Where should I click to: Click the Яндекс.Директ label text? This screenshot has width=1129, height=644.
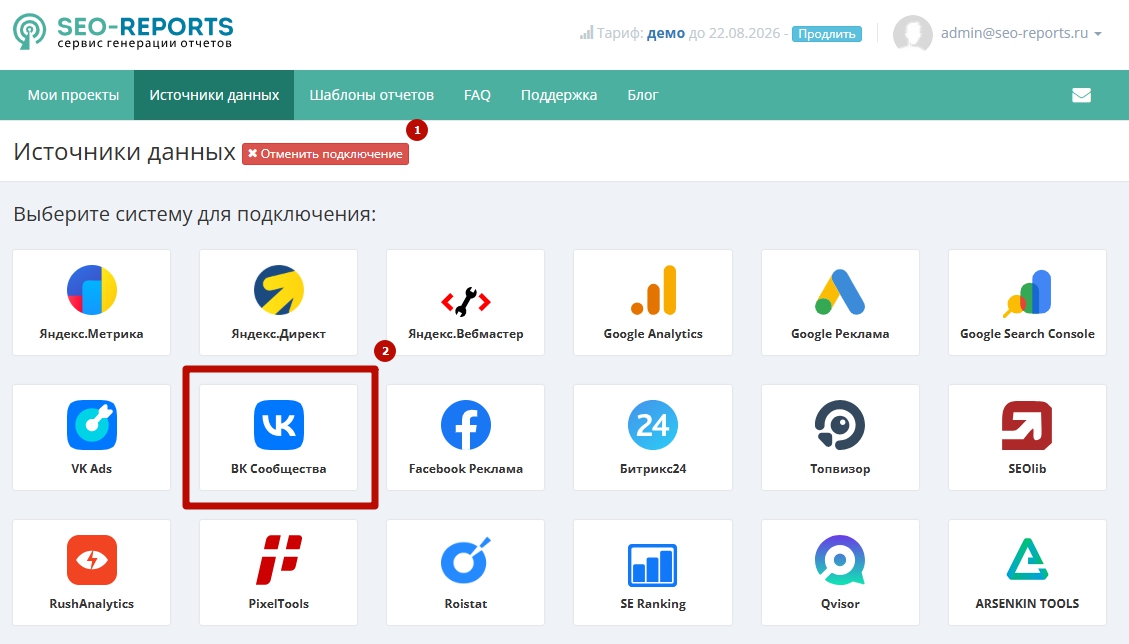[x=279, y=334]
